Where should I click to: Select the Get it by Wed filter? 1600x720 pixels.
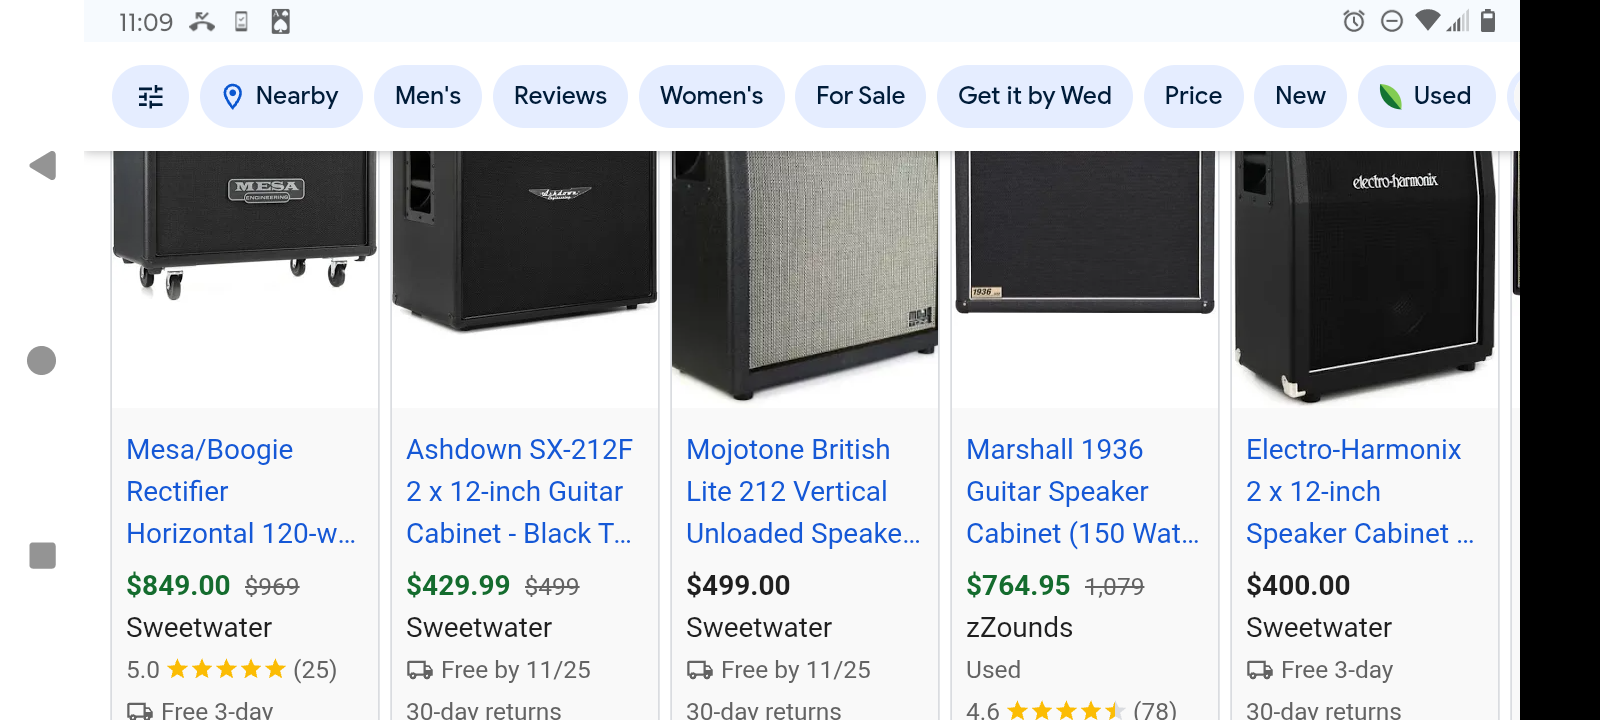click(x=1034, y=97)
